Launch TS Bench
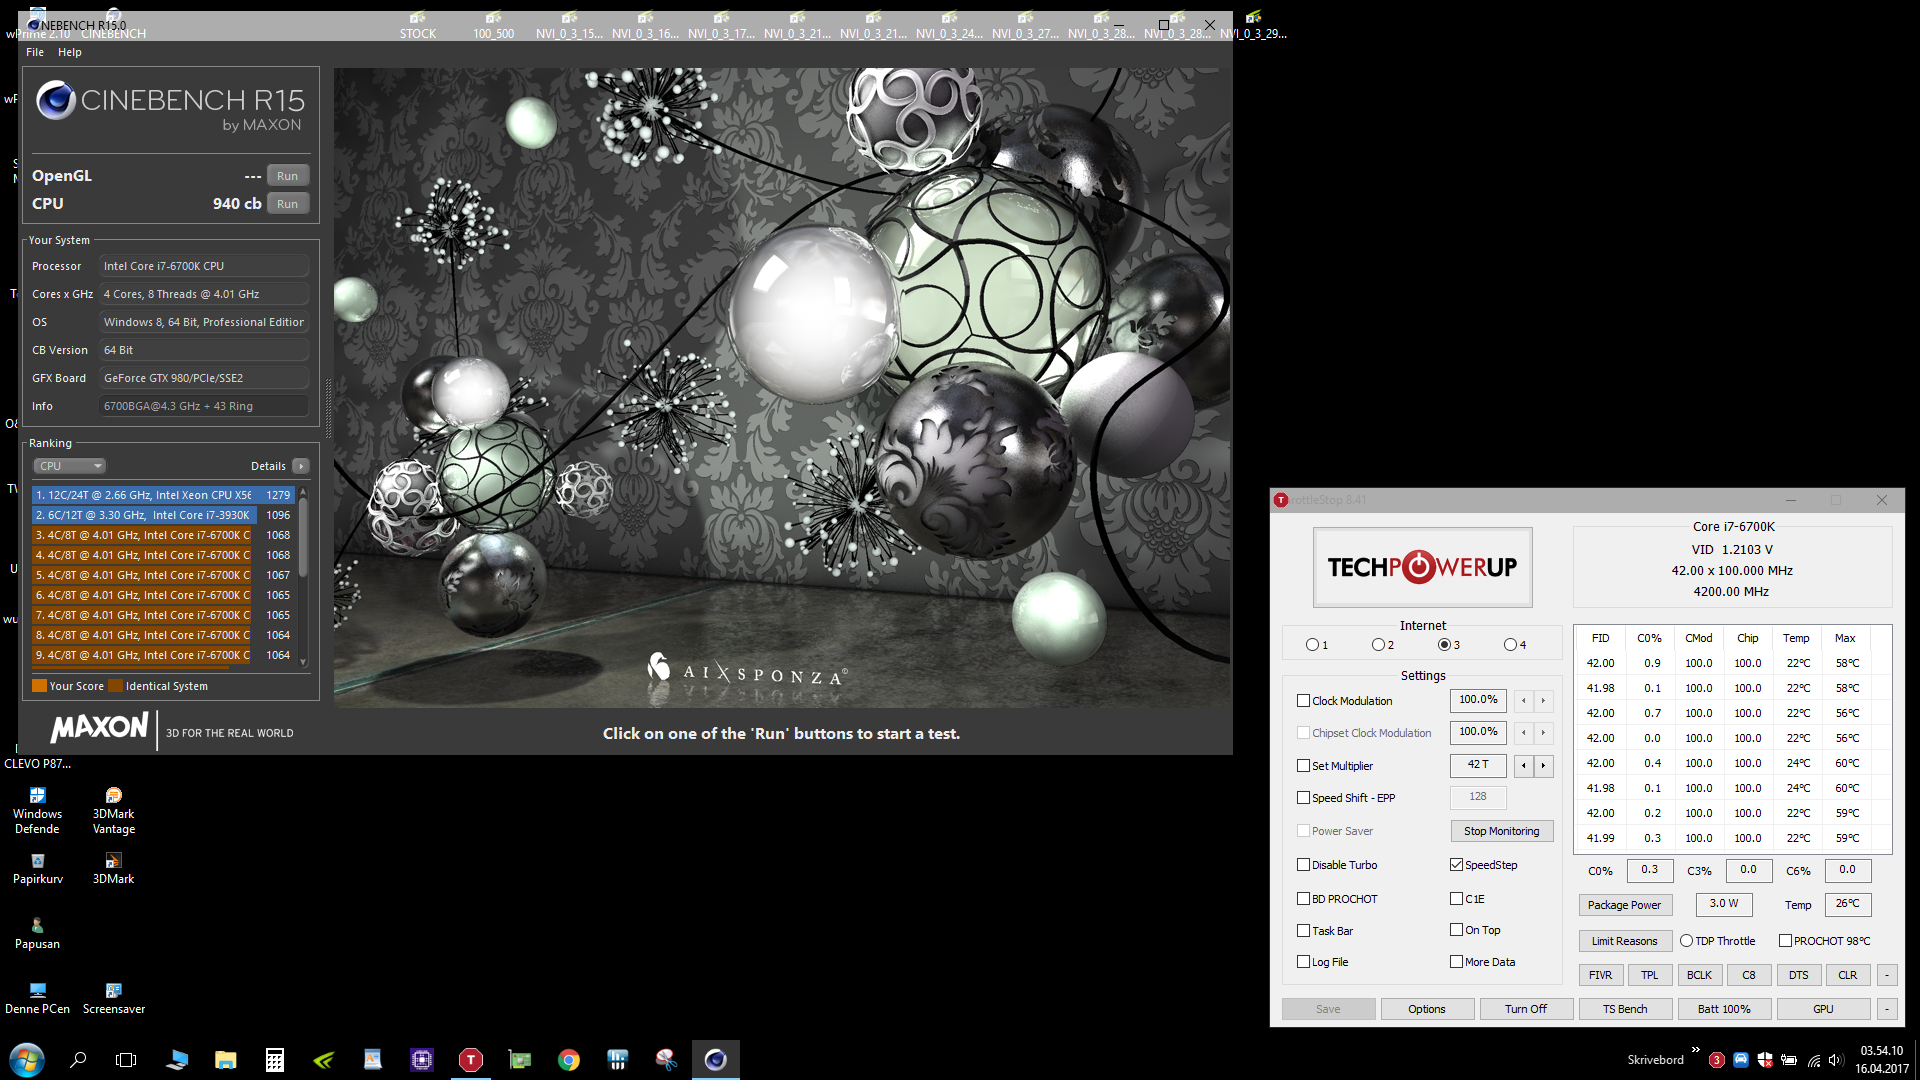The image size is (1920, 1080). (x=1625, y=1009)
